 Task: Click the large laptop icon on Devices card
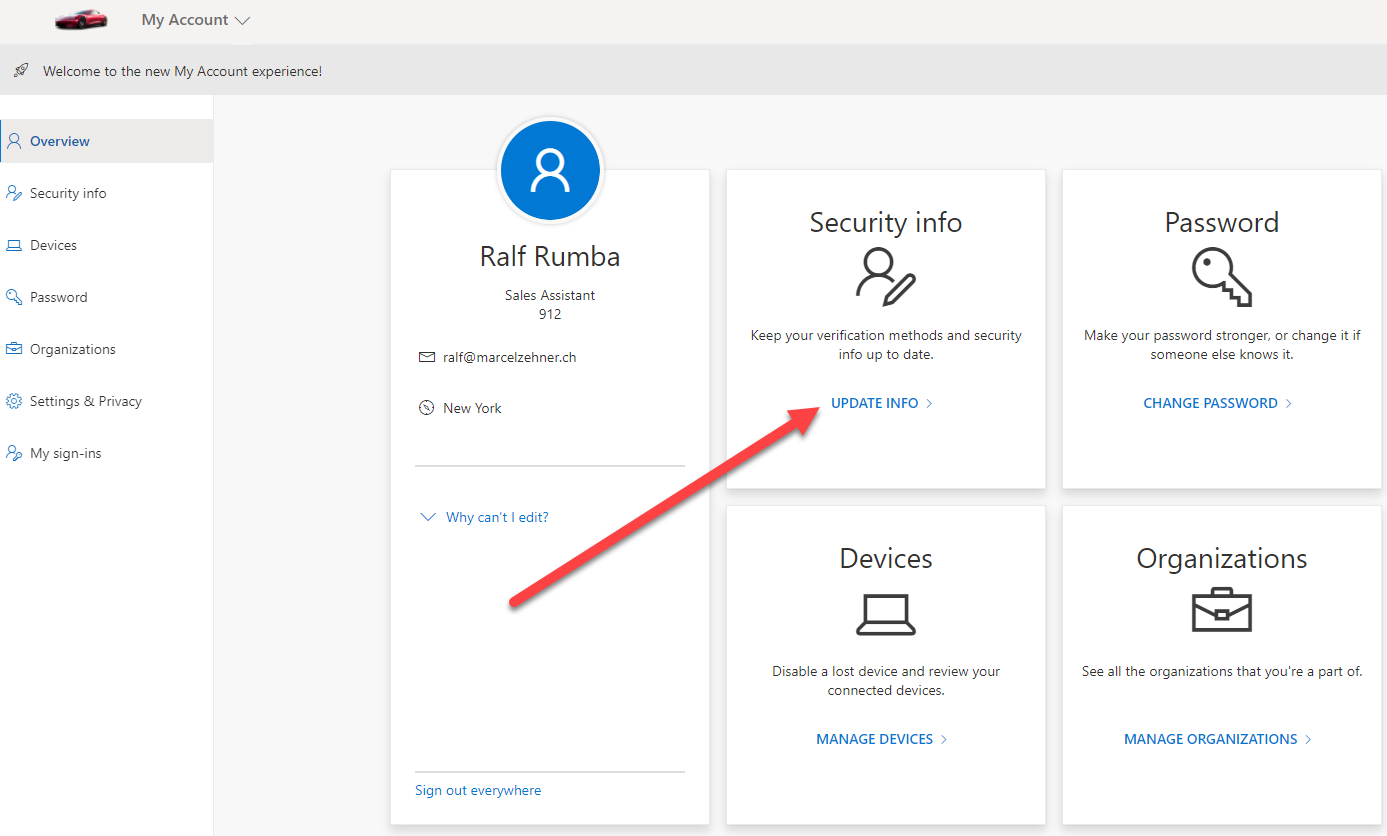(886, 614)
